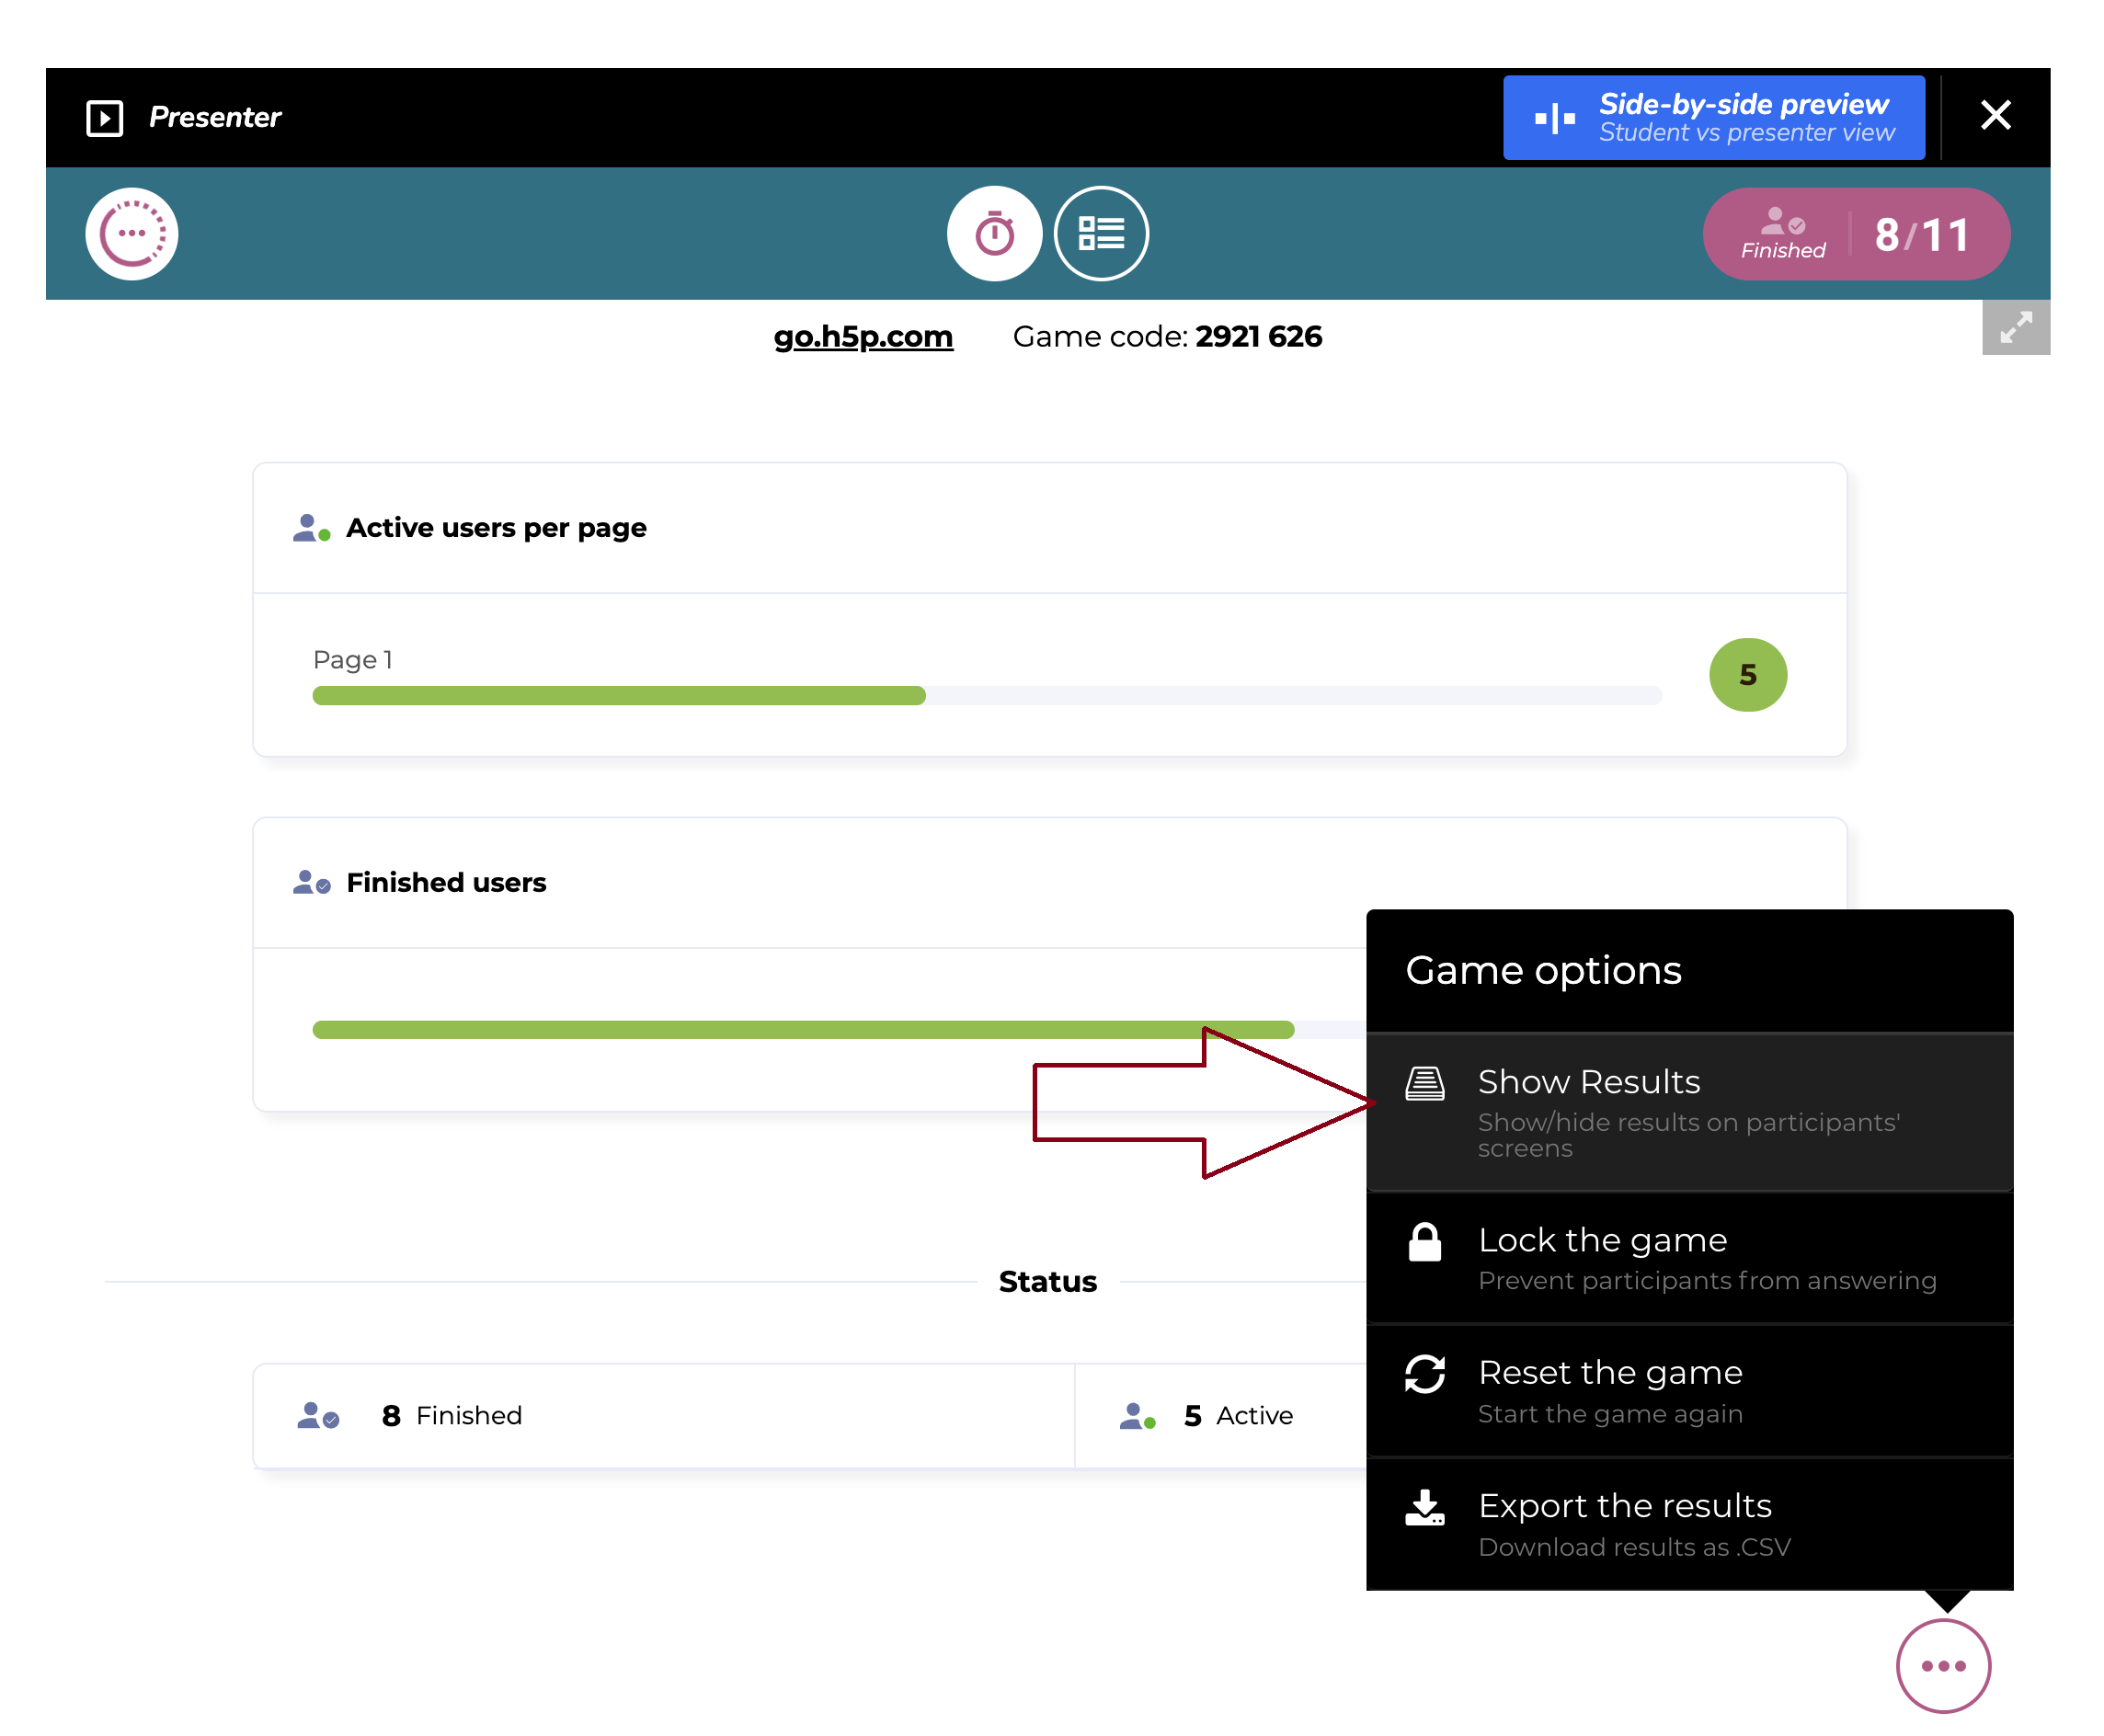The width and height of the screenshot is (2104, 1736).
Task: Click the Finished 8/11 counter badge
Action: point(1855,235)
